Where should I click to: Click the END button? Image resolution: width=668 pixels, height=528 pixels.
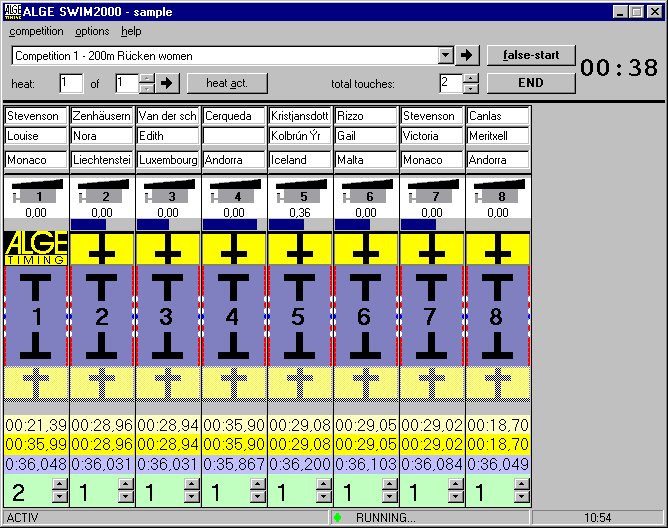(x=531, y=83)
